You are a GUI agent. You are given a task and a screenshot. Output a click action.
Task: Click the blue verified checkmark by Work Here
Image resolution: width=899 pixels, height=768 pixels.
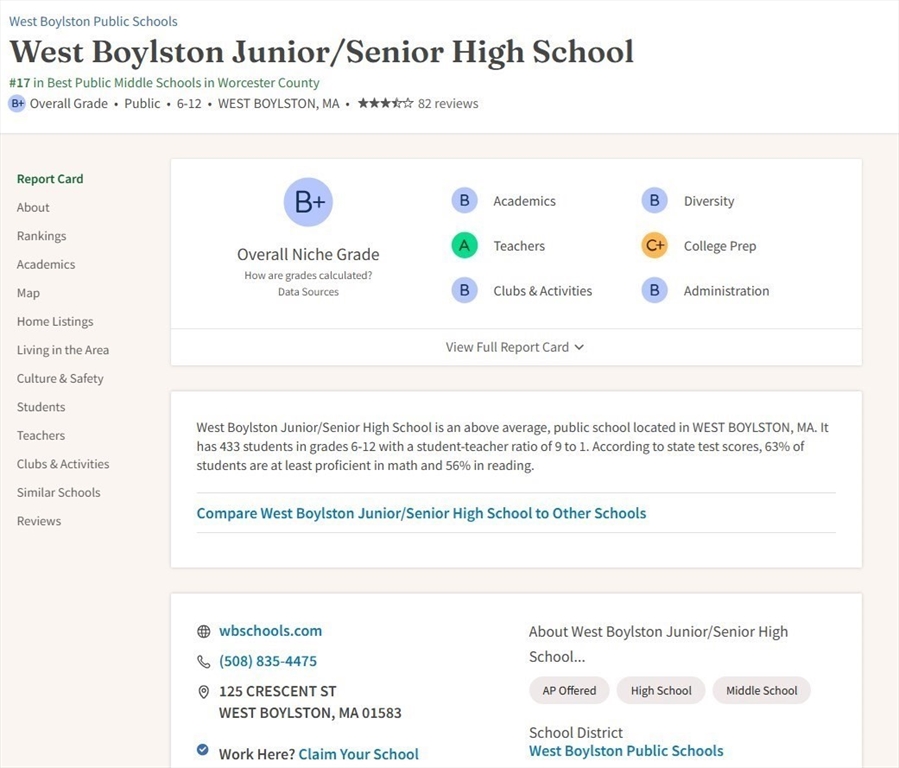[x=202, y=749]
